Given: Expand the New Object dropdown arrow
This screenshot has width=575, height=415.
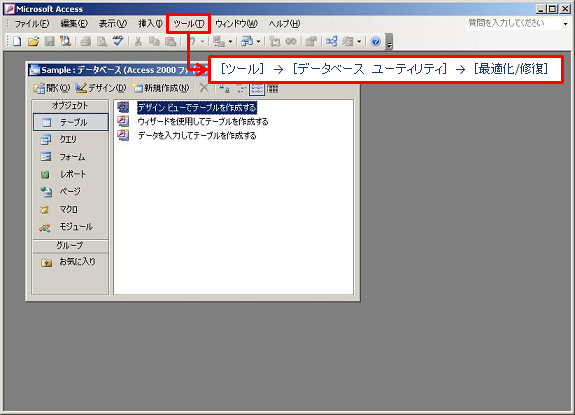Looking at the screenshot, I should [x=359, y=42].
